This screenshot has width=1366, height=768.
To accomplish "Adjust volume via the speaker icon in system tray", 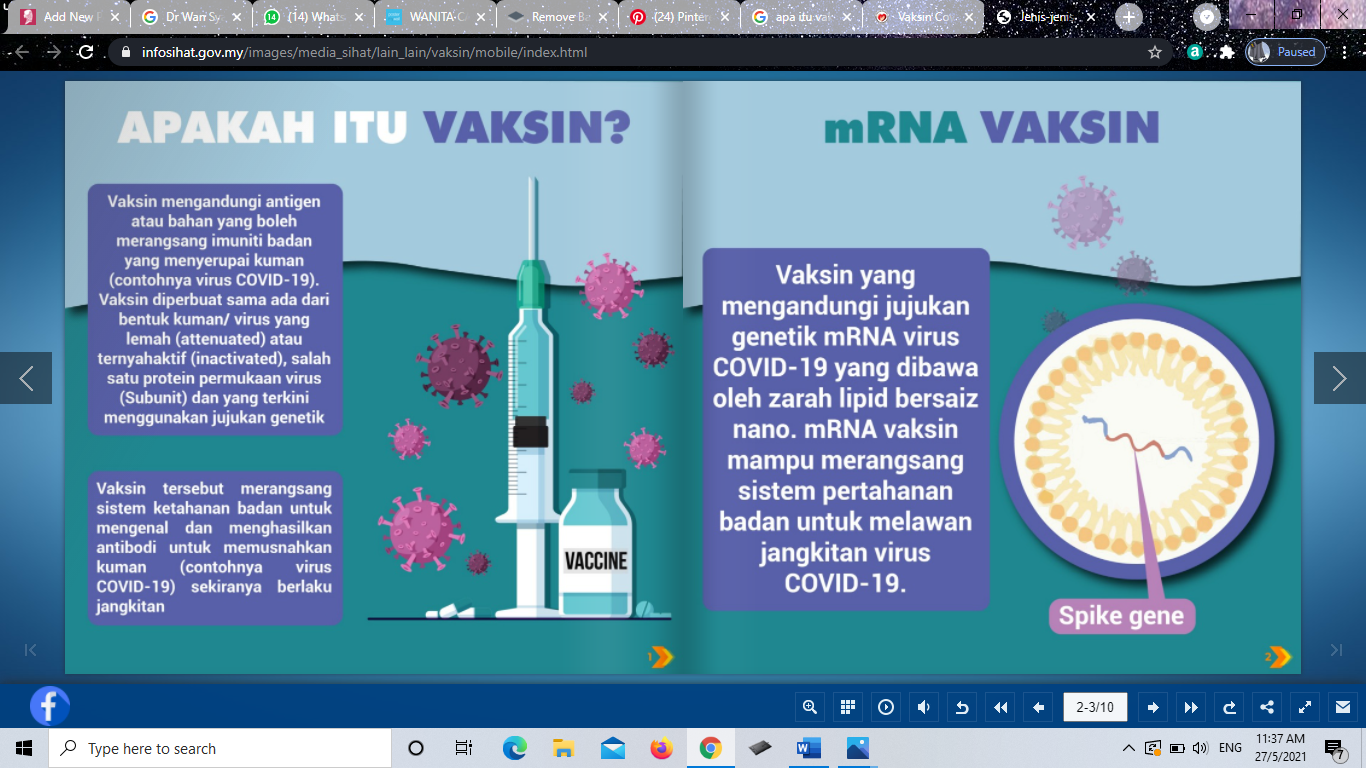I will (1201, 746).
